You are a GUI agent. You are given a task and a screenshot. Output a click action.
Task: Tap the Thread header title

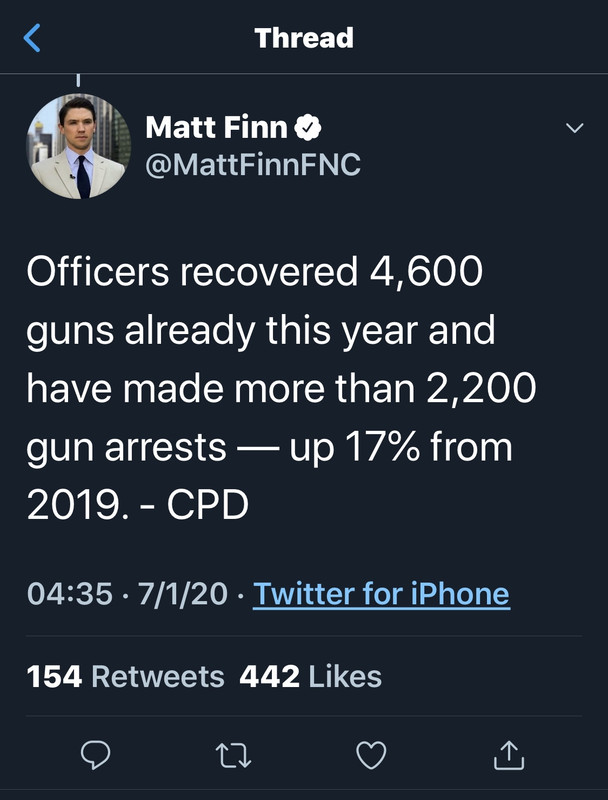click(304, 38)
